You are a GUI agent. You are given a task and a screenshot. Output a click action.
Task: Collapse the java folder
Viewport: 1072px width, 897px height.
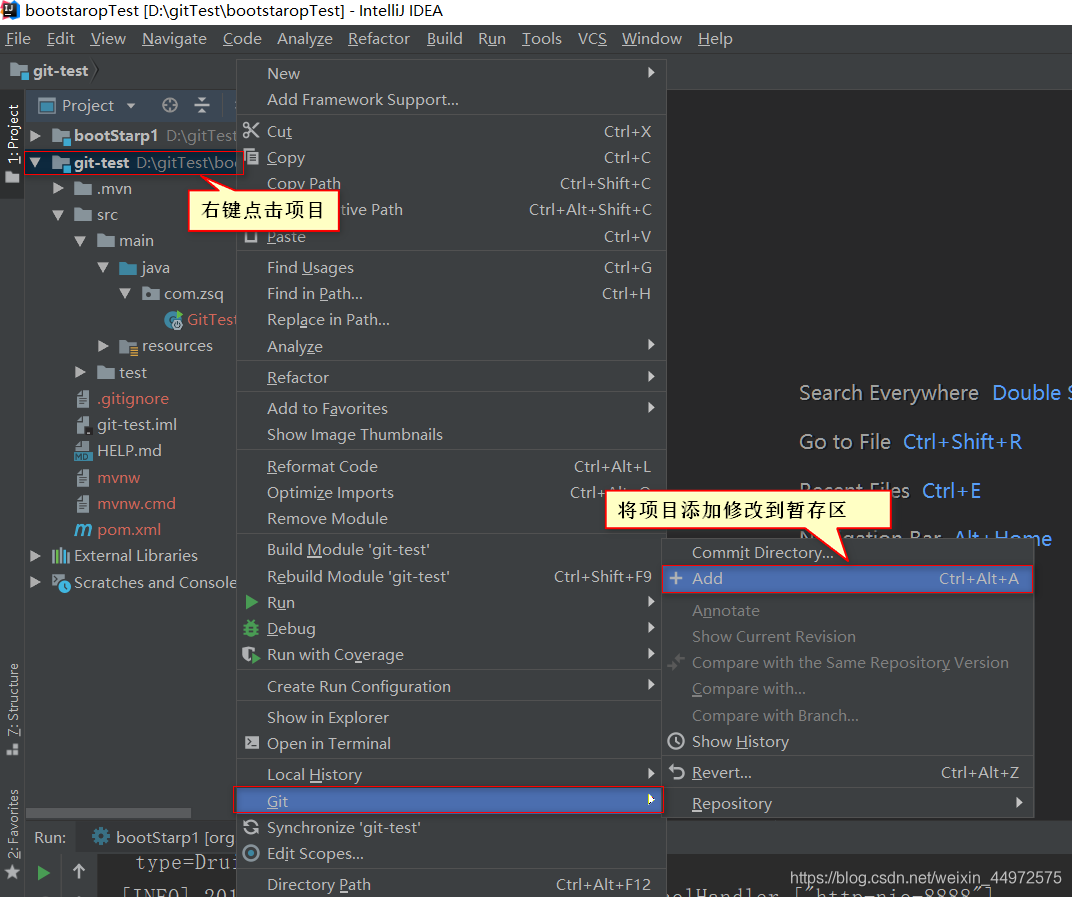(x=103, y=267)
